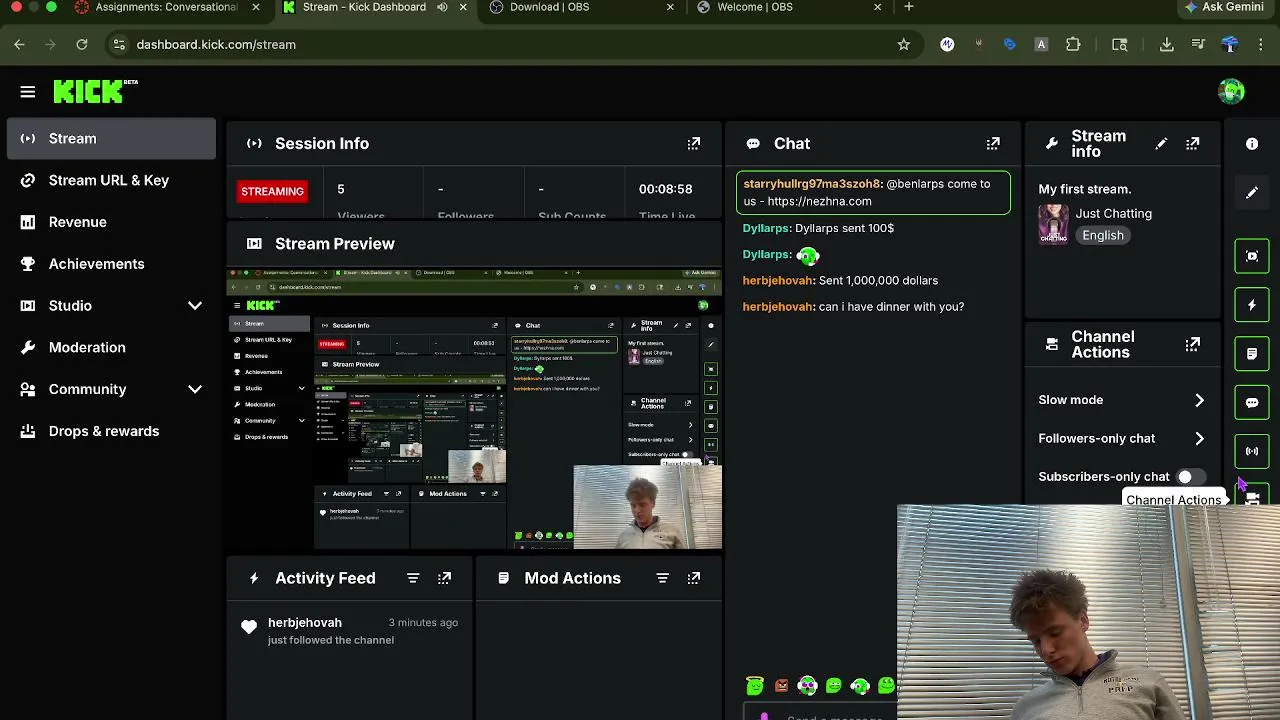Click "3 minutes ago" timestamp
The height and width of the screenshot is (720, 1280).
(423, 622)
